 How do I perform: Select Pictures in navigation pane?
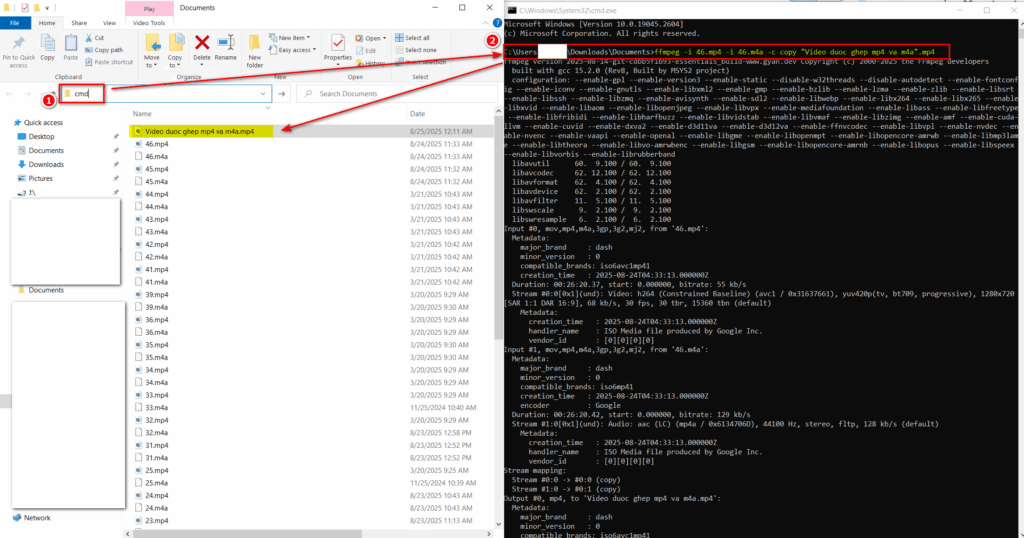click(40, 178)
